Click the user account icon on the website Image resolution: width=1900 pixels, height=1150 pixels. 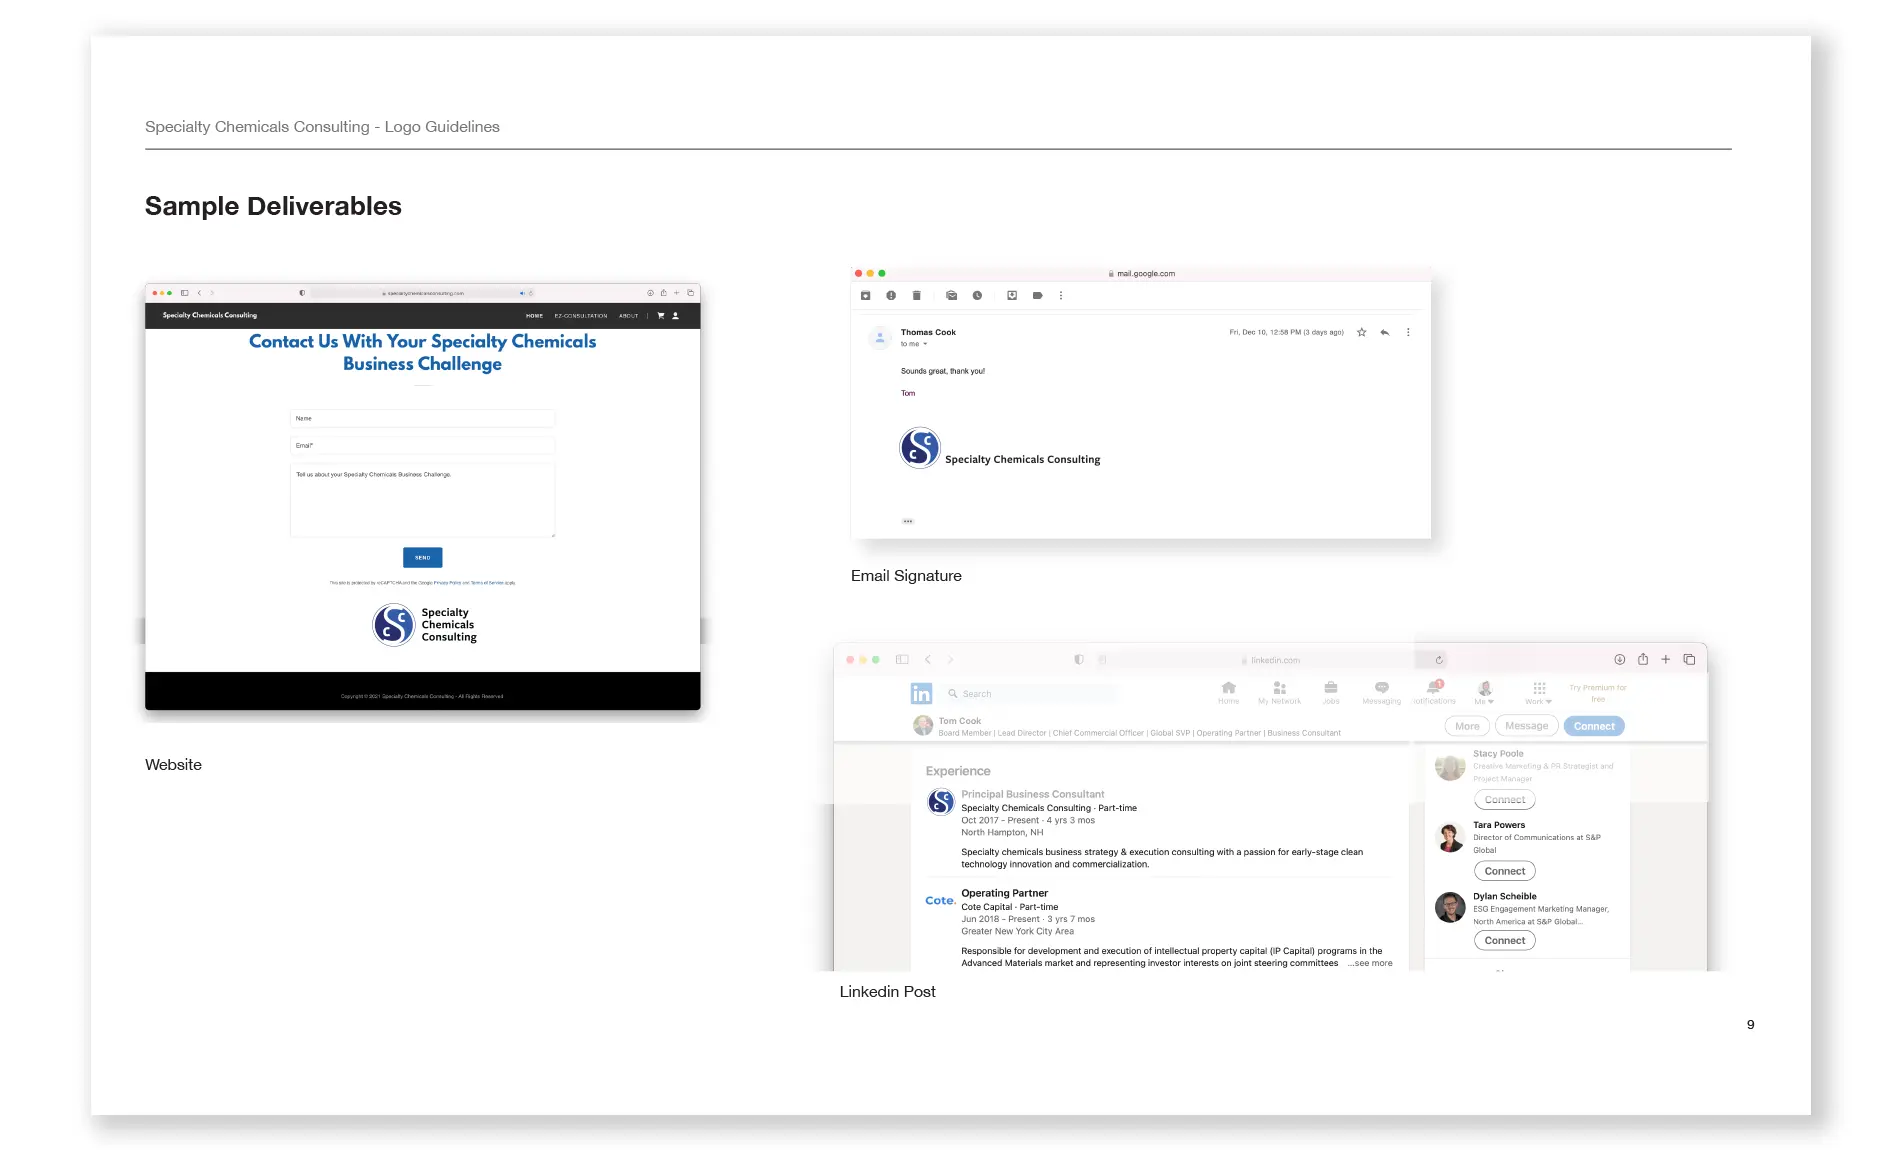676,316
